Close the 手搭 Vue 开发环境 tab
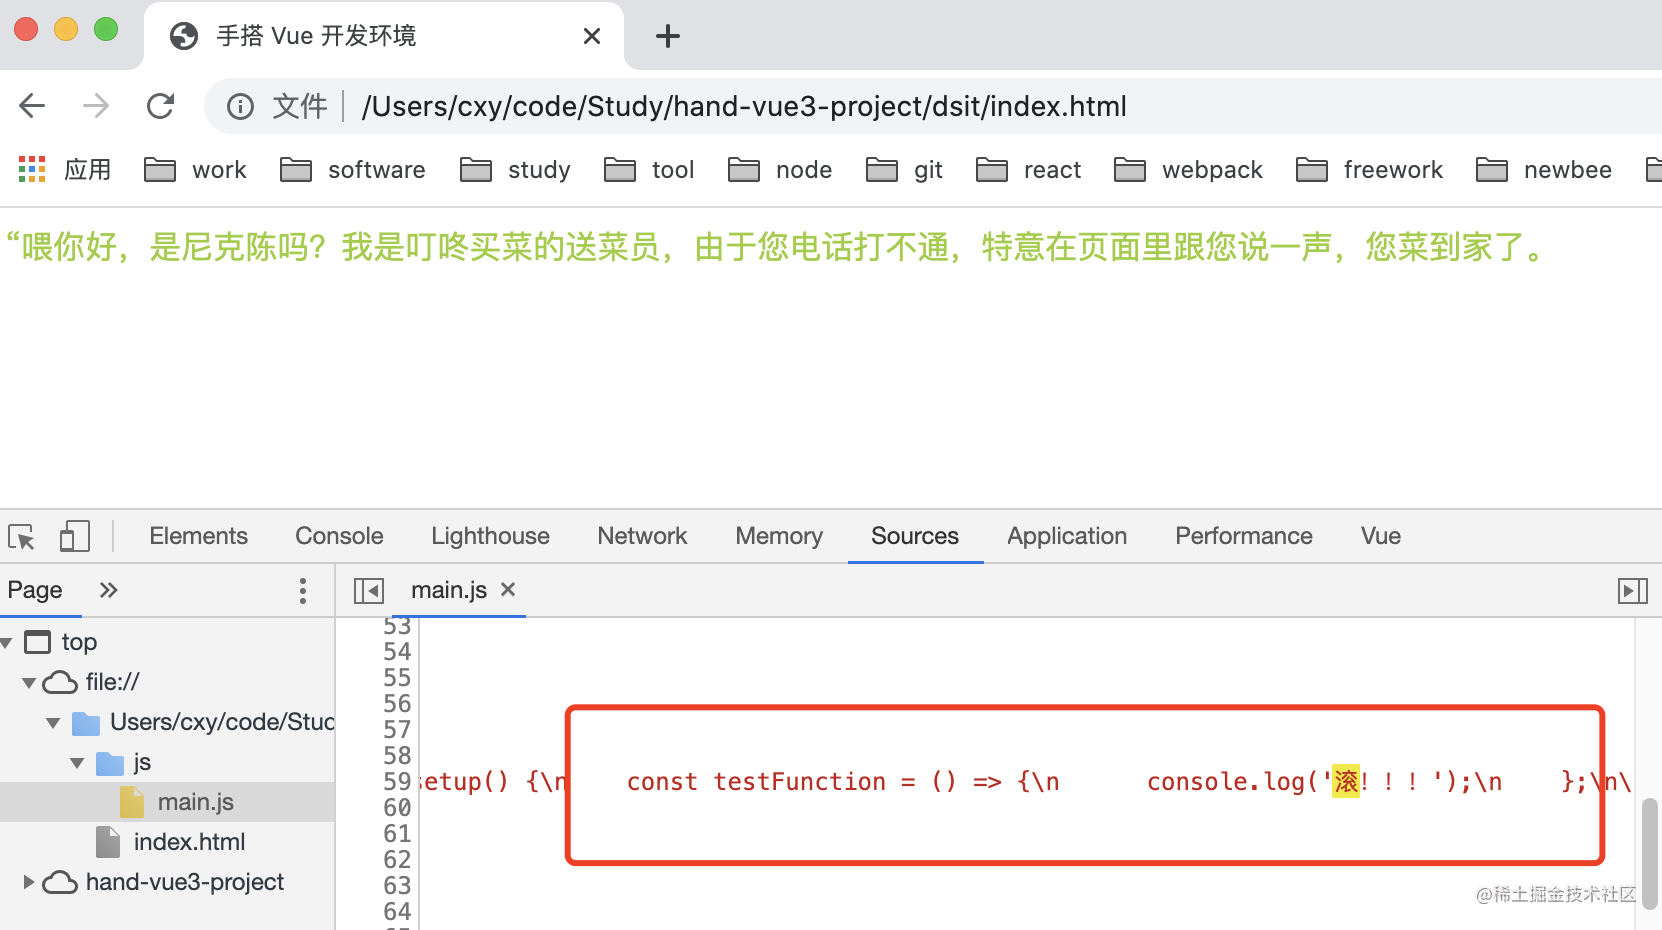Image resolution: width=1662 pixels, height=930 pixels. pos(592,36)
